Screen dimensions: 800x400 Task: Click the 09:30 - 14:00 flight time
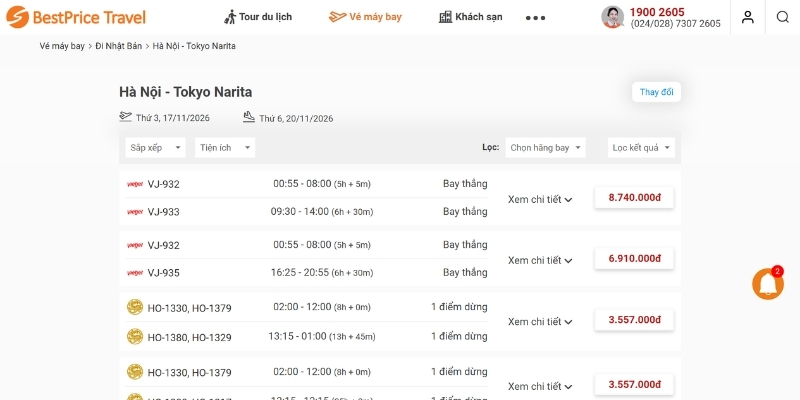coord(299,211)
